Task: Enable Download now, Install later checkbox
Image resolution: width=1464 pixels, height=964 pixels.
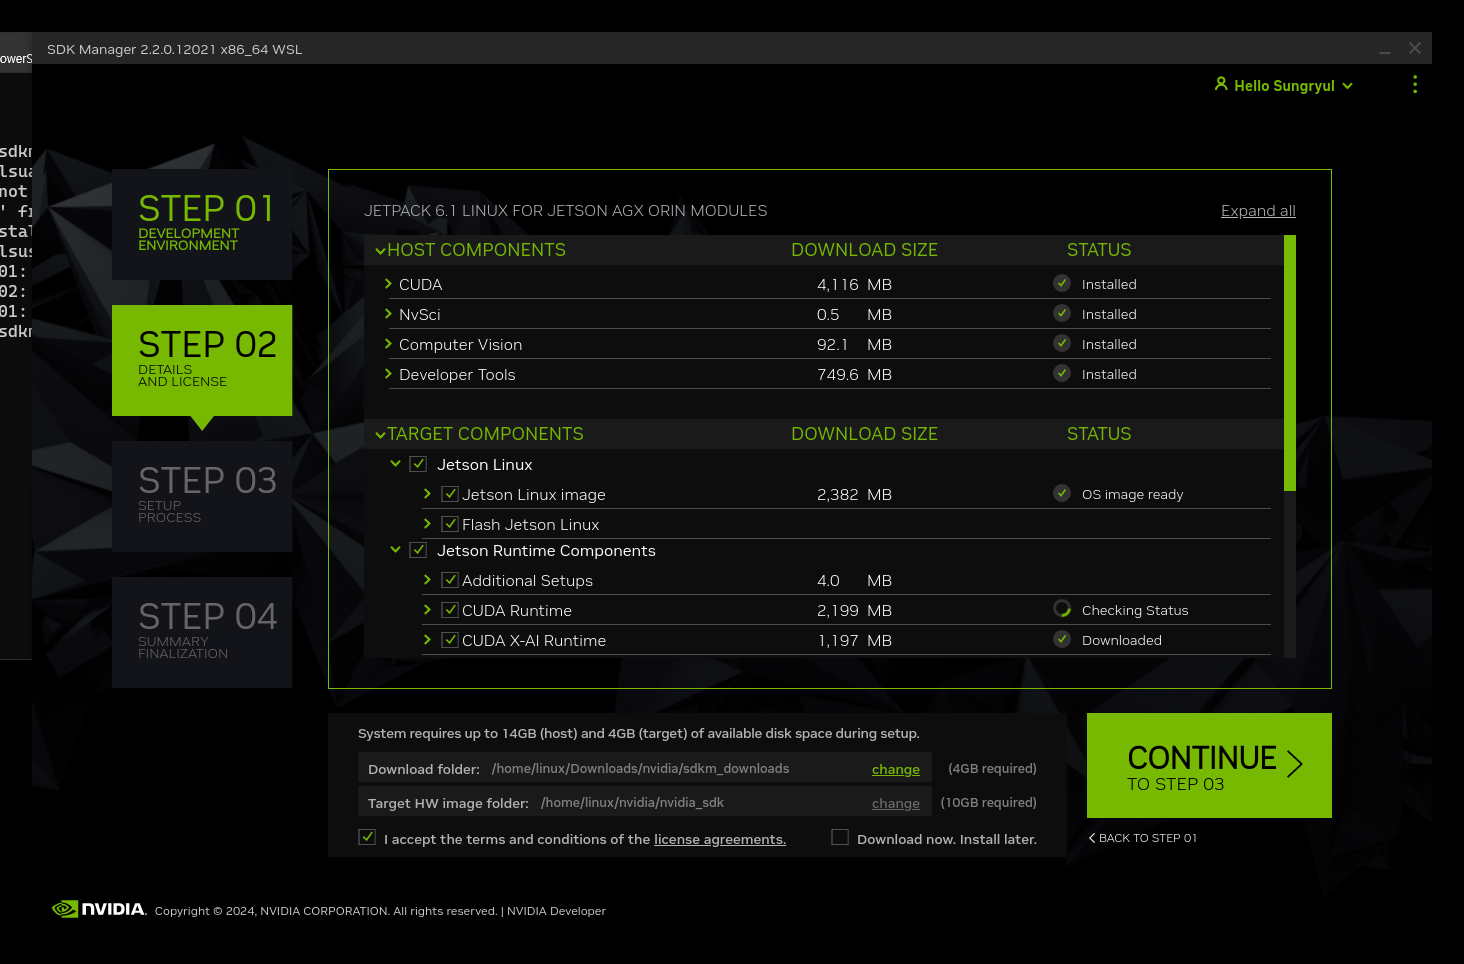Action: 840,838
